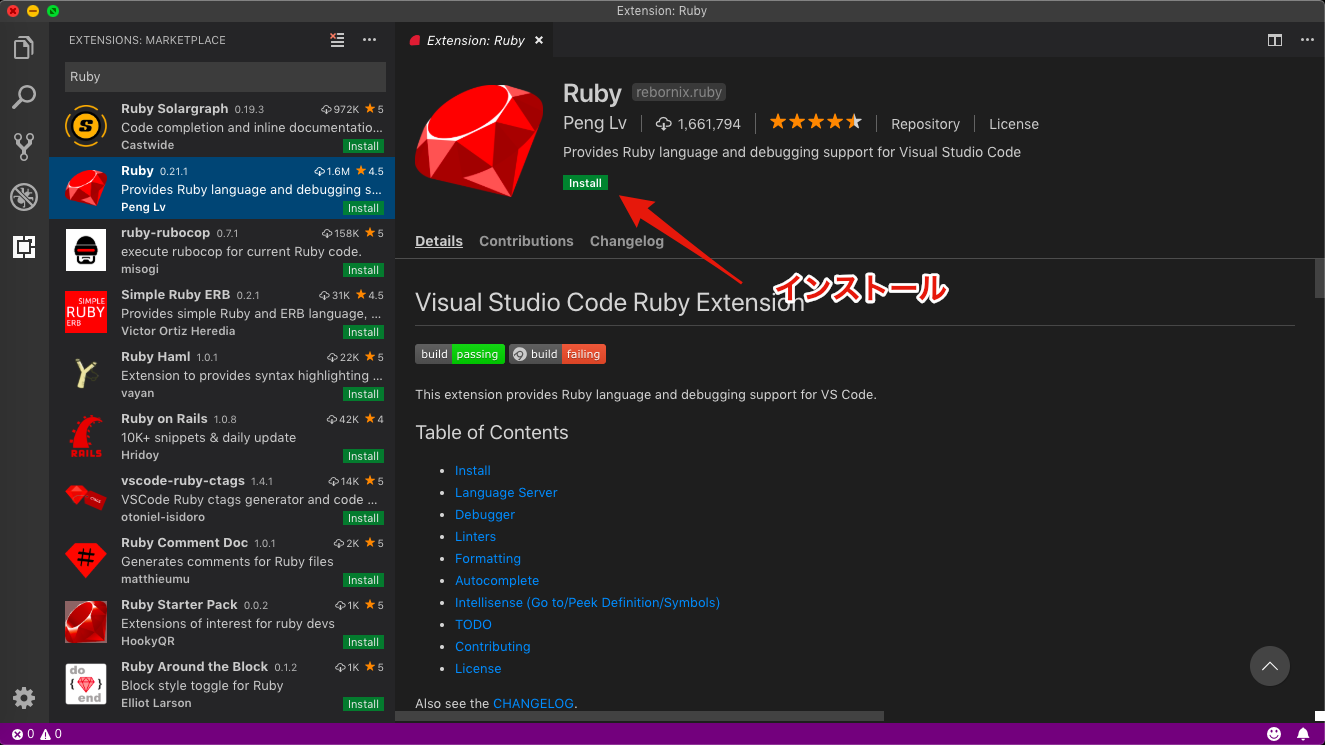Install Ruby Haml extension
Image resolution: width=1325 pixels, height=745 pixels.
363,394
